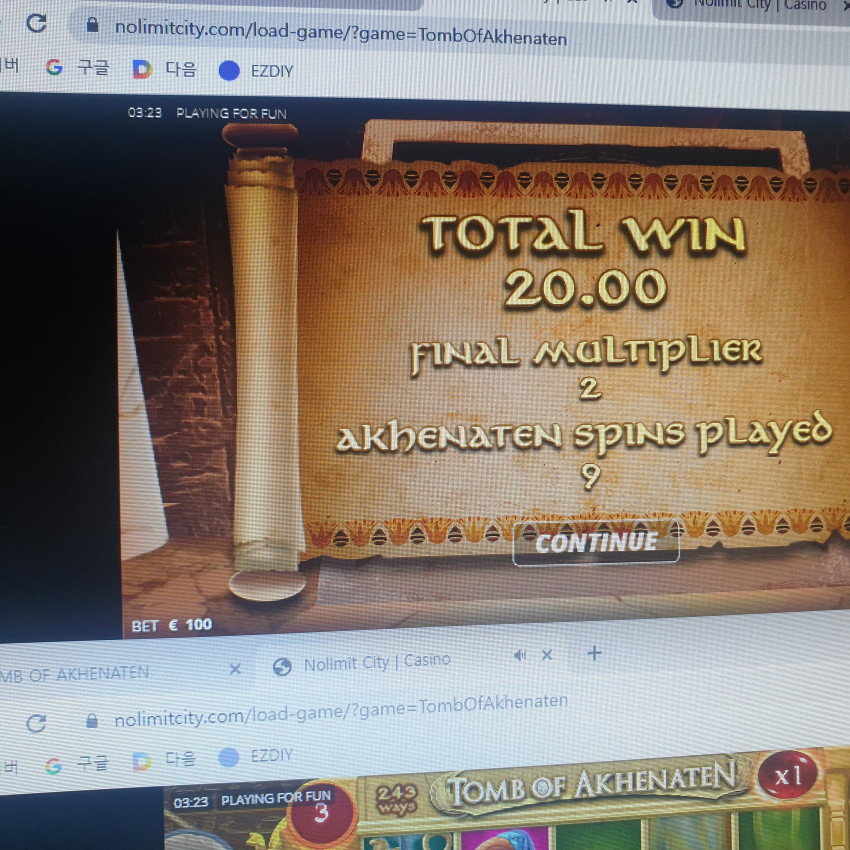Click the red x1 multiplier orb in lower game

[788, 775]
